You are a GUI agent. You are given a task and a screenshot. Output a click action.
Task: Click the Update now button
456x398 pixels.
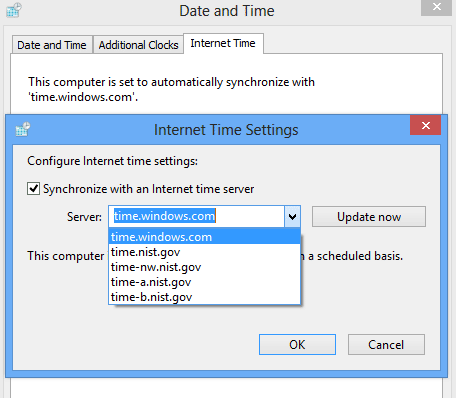[x=369, y=217]
